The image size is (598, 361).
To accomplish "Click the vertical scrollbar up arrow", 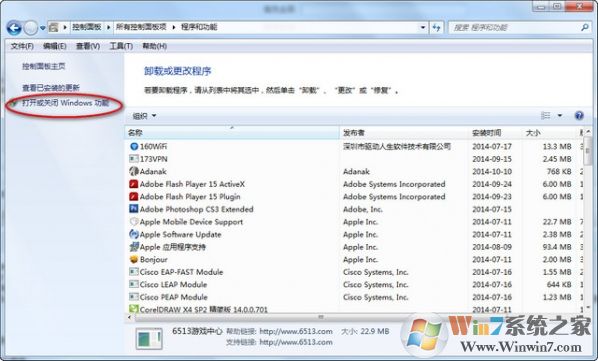I will [588, 132].
